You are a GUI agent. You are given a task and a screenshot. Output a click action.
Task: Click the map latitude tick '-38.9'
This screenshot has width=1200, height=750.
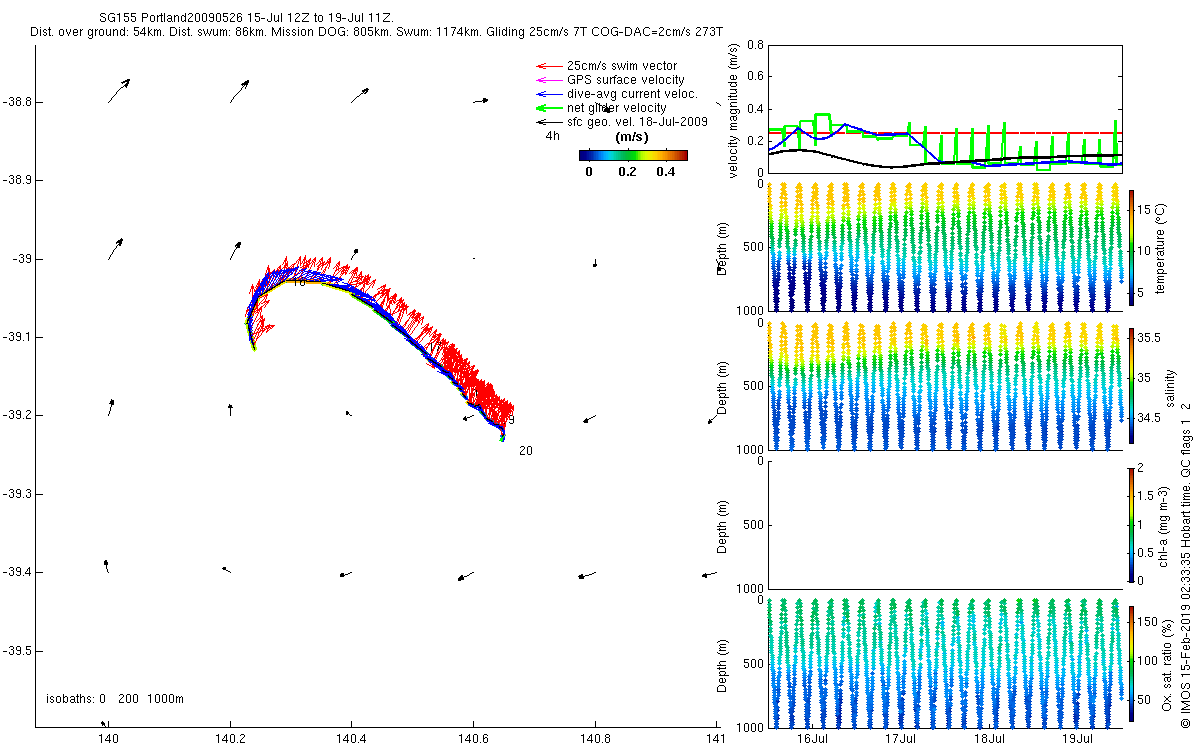pos(16,180)
